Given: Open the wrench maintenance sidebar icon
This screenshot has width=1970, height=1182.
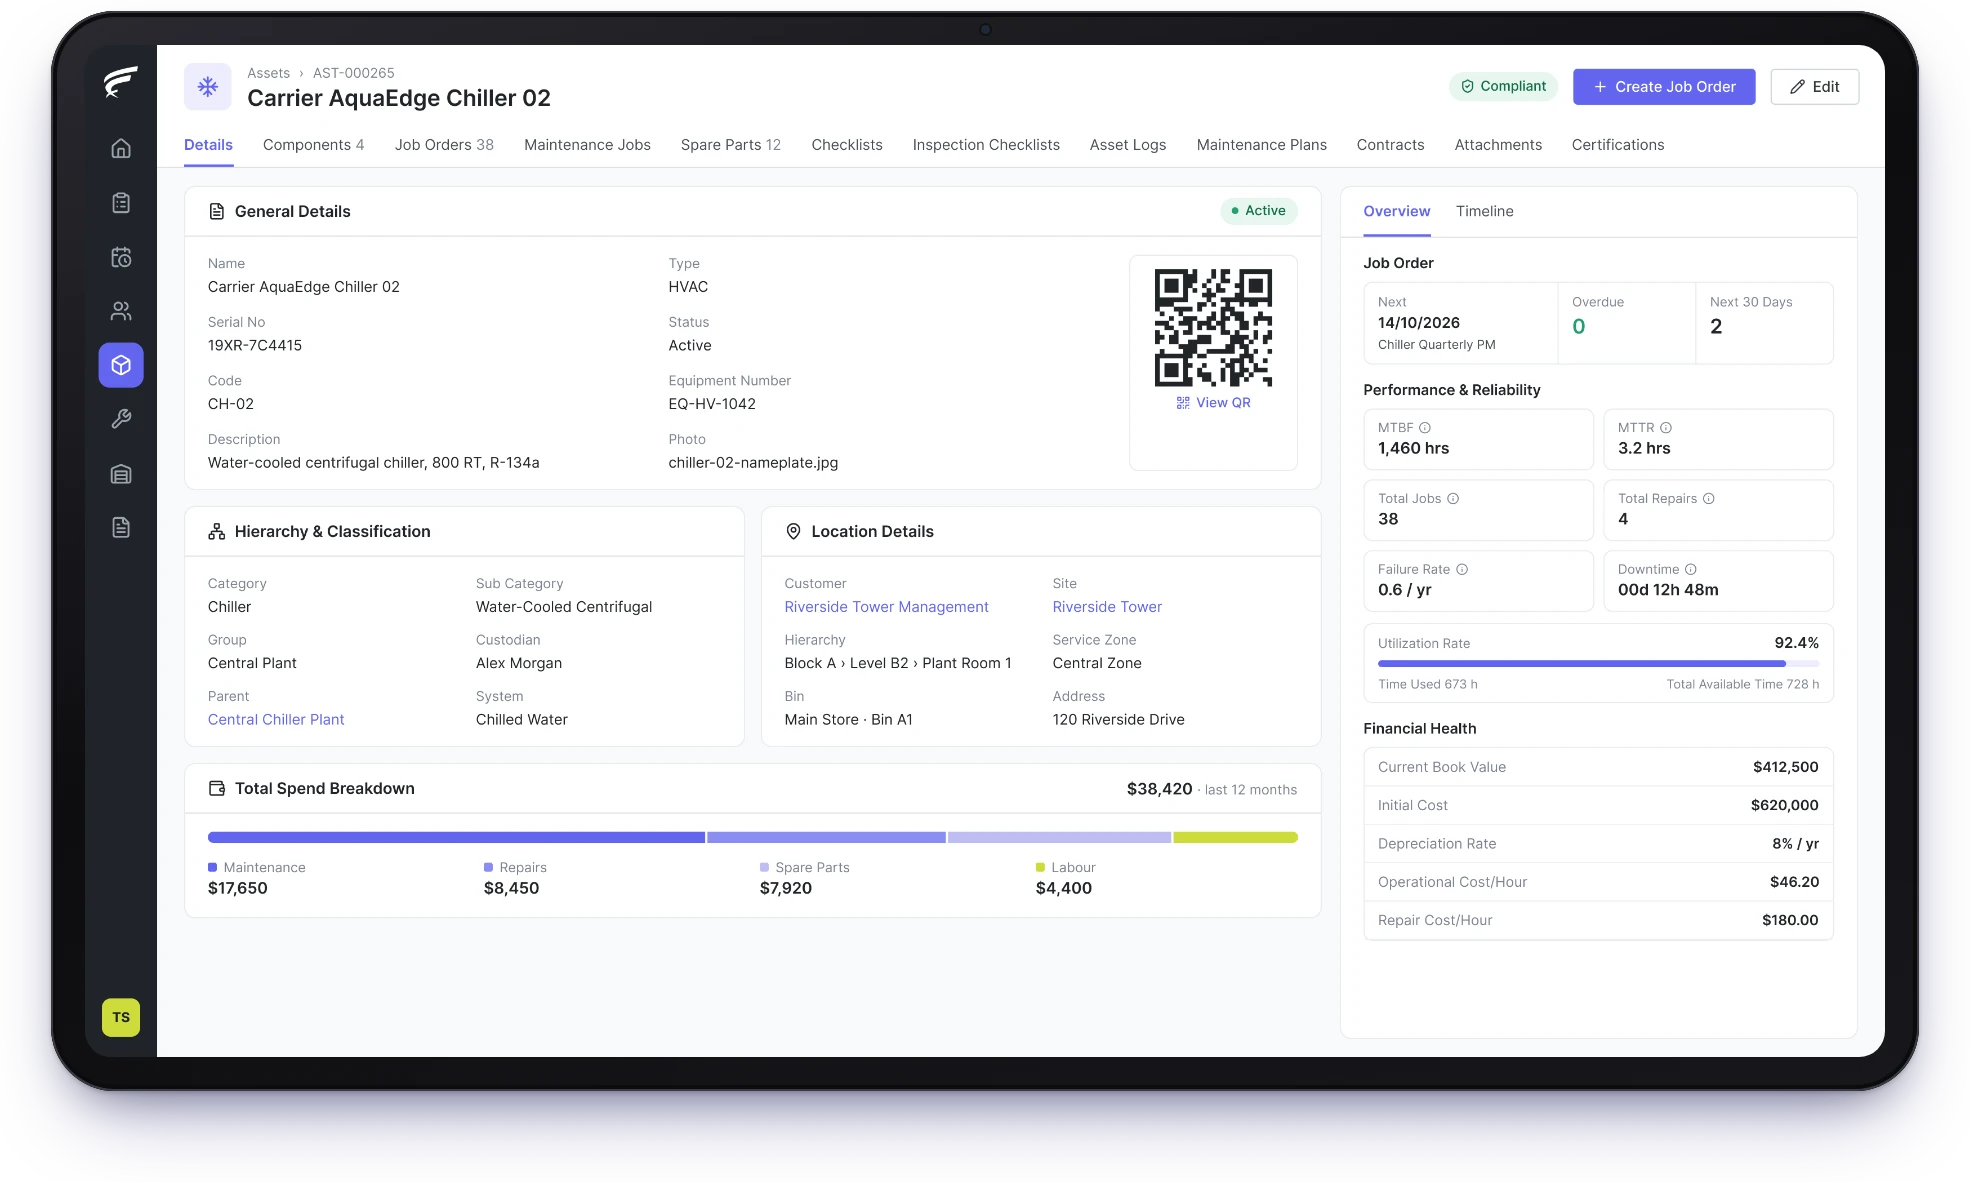Looking at the screenshot, I should [121, 419].
